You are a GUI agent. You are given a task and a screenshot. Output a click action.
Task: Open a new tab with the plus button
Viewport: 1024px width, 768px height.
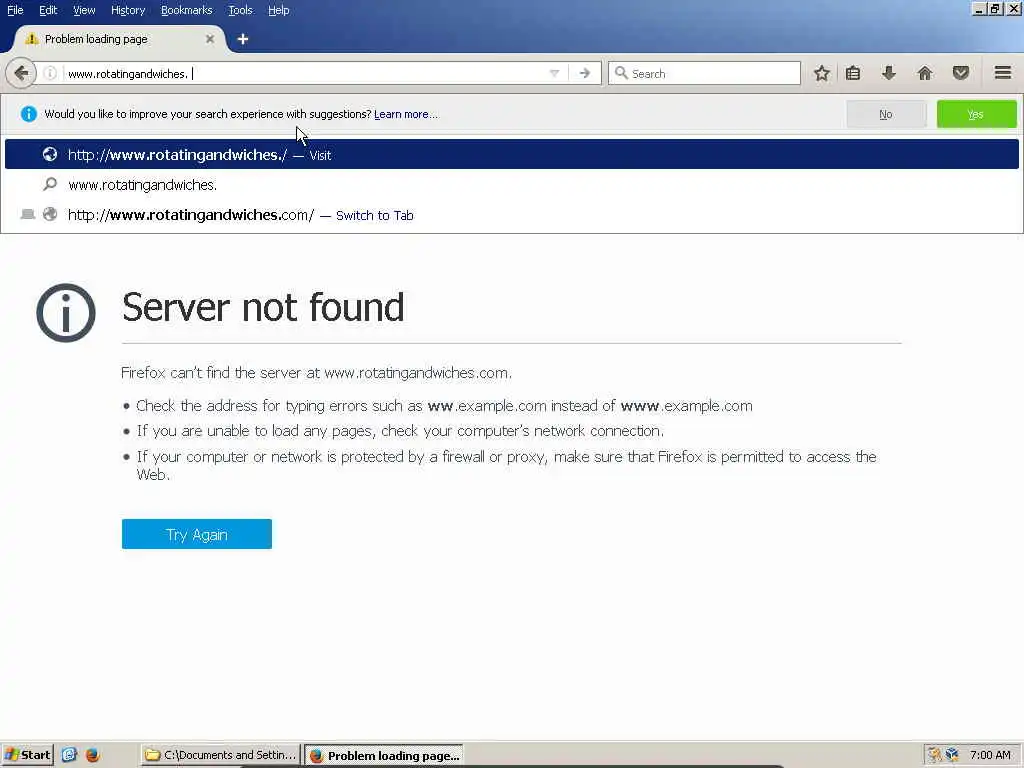click(x=243, y=39)
